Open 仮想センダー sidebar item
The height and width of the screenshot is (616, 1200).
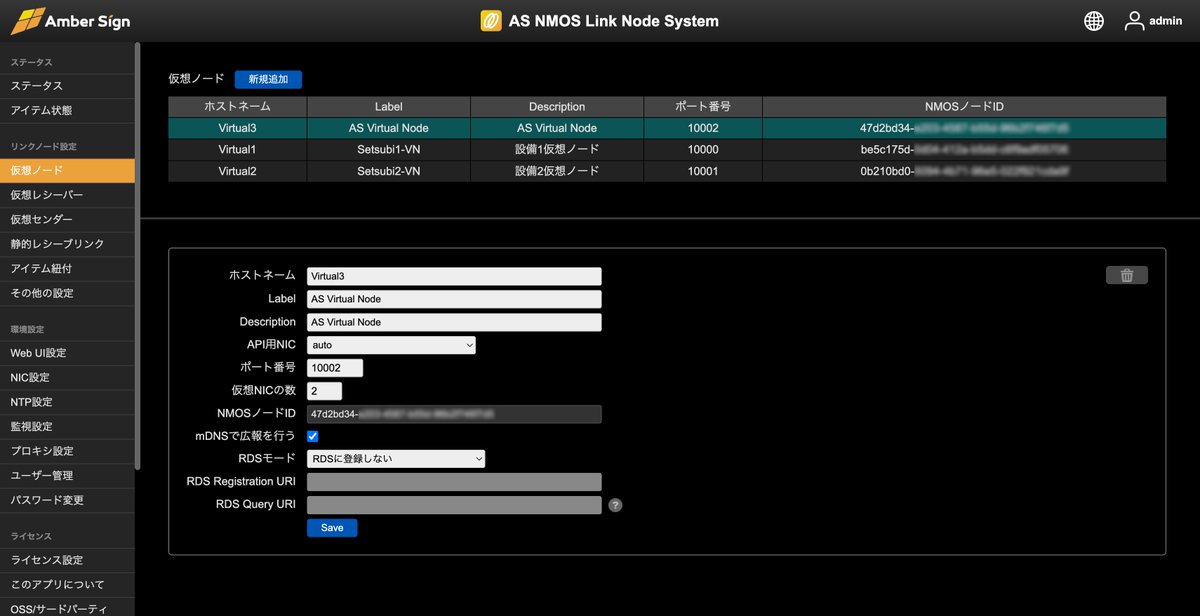pyautogui.click(x=67, y=219)
